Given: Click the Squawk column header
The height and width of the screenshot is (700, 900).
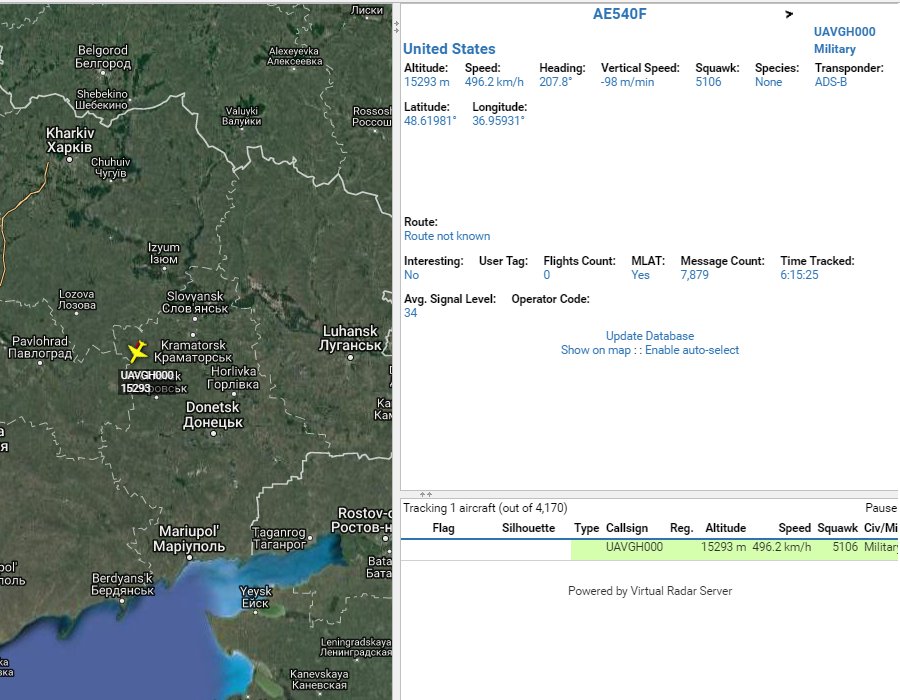Looking at the screenshot, I should (x=837, y=528).
